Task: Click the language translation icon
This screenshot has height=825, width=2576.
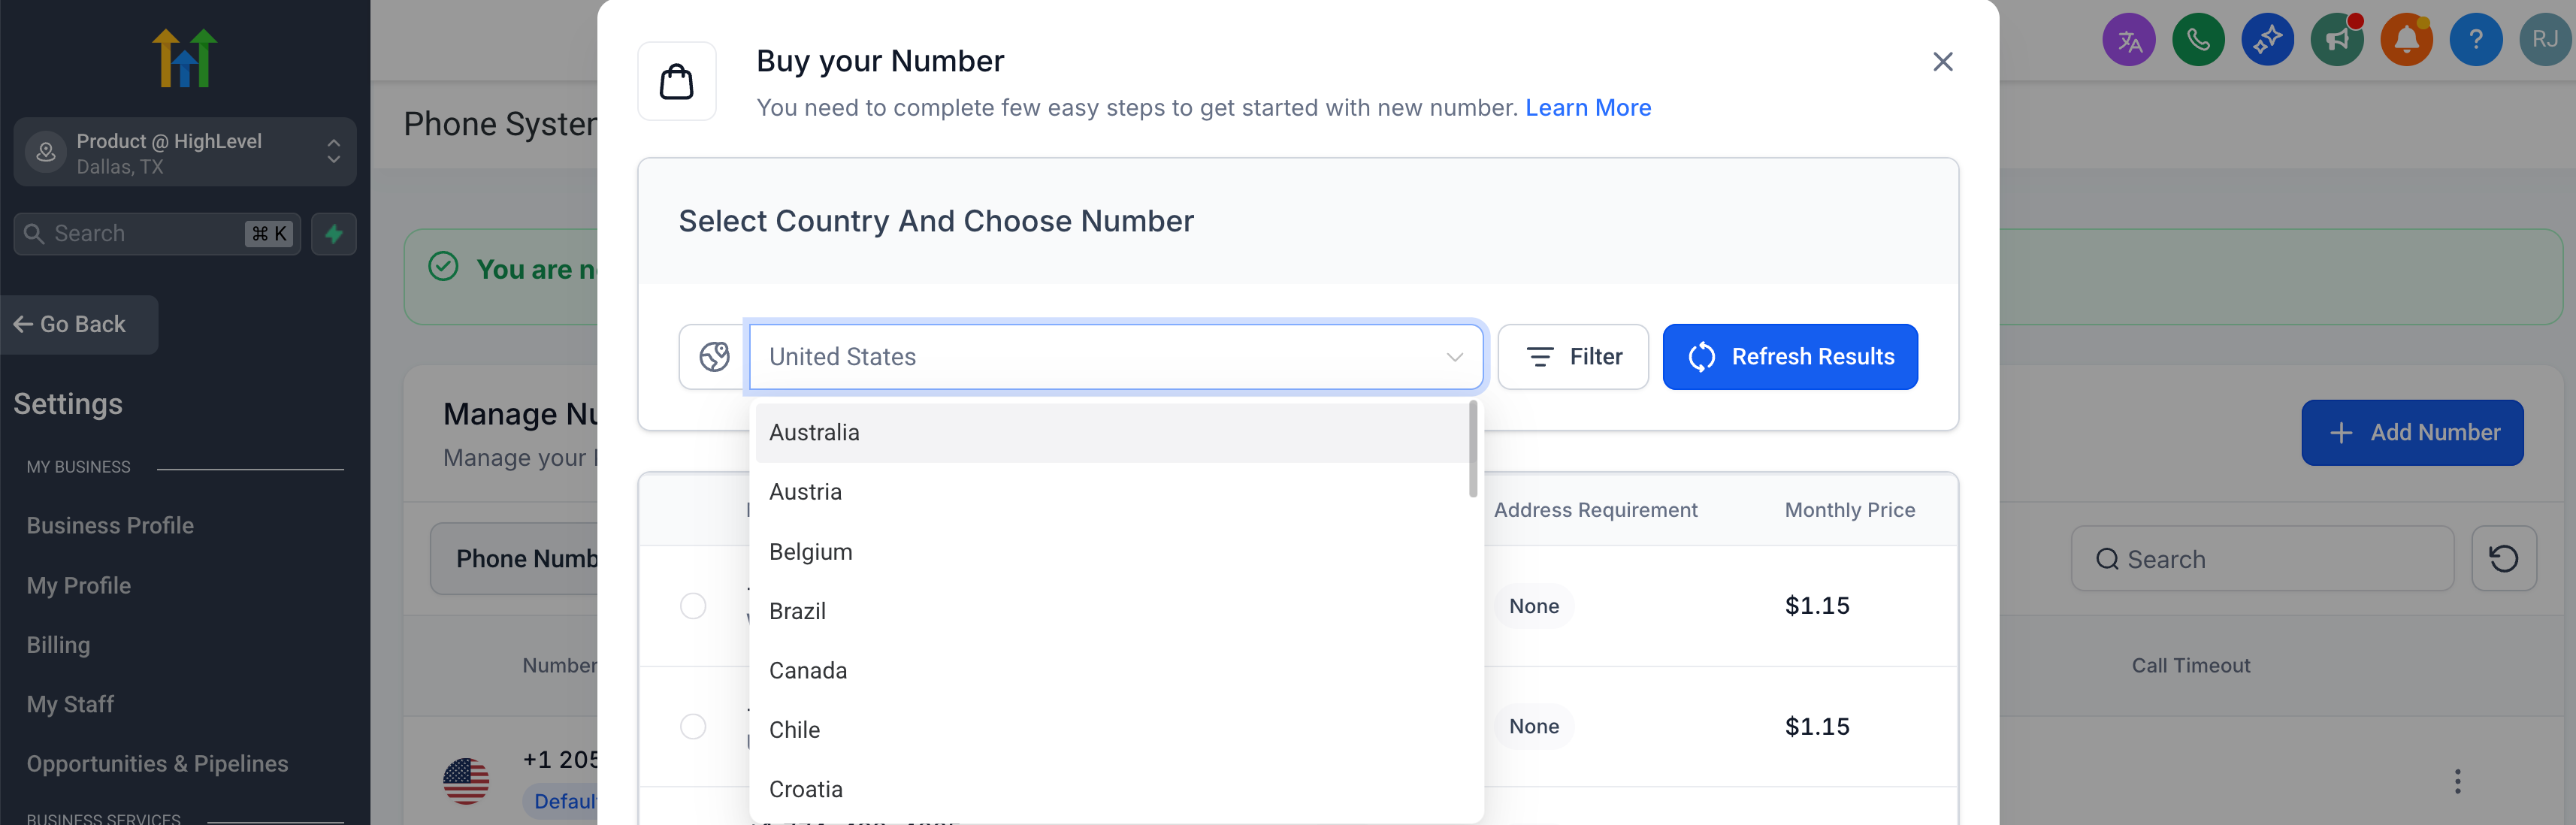Action: click(2129, 40)
